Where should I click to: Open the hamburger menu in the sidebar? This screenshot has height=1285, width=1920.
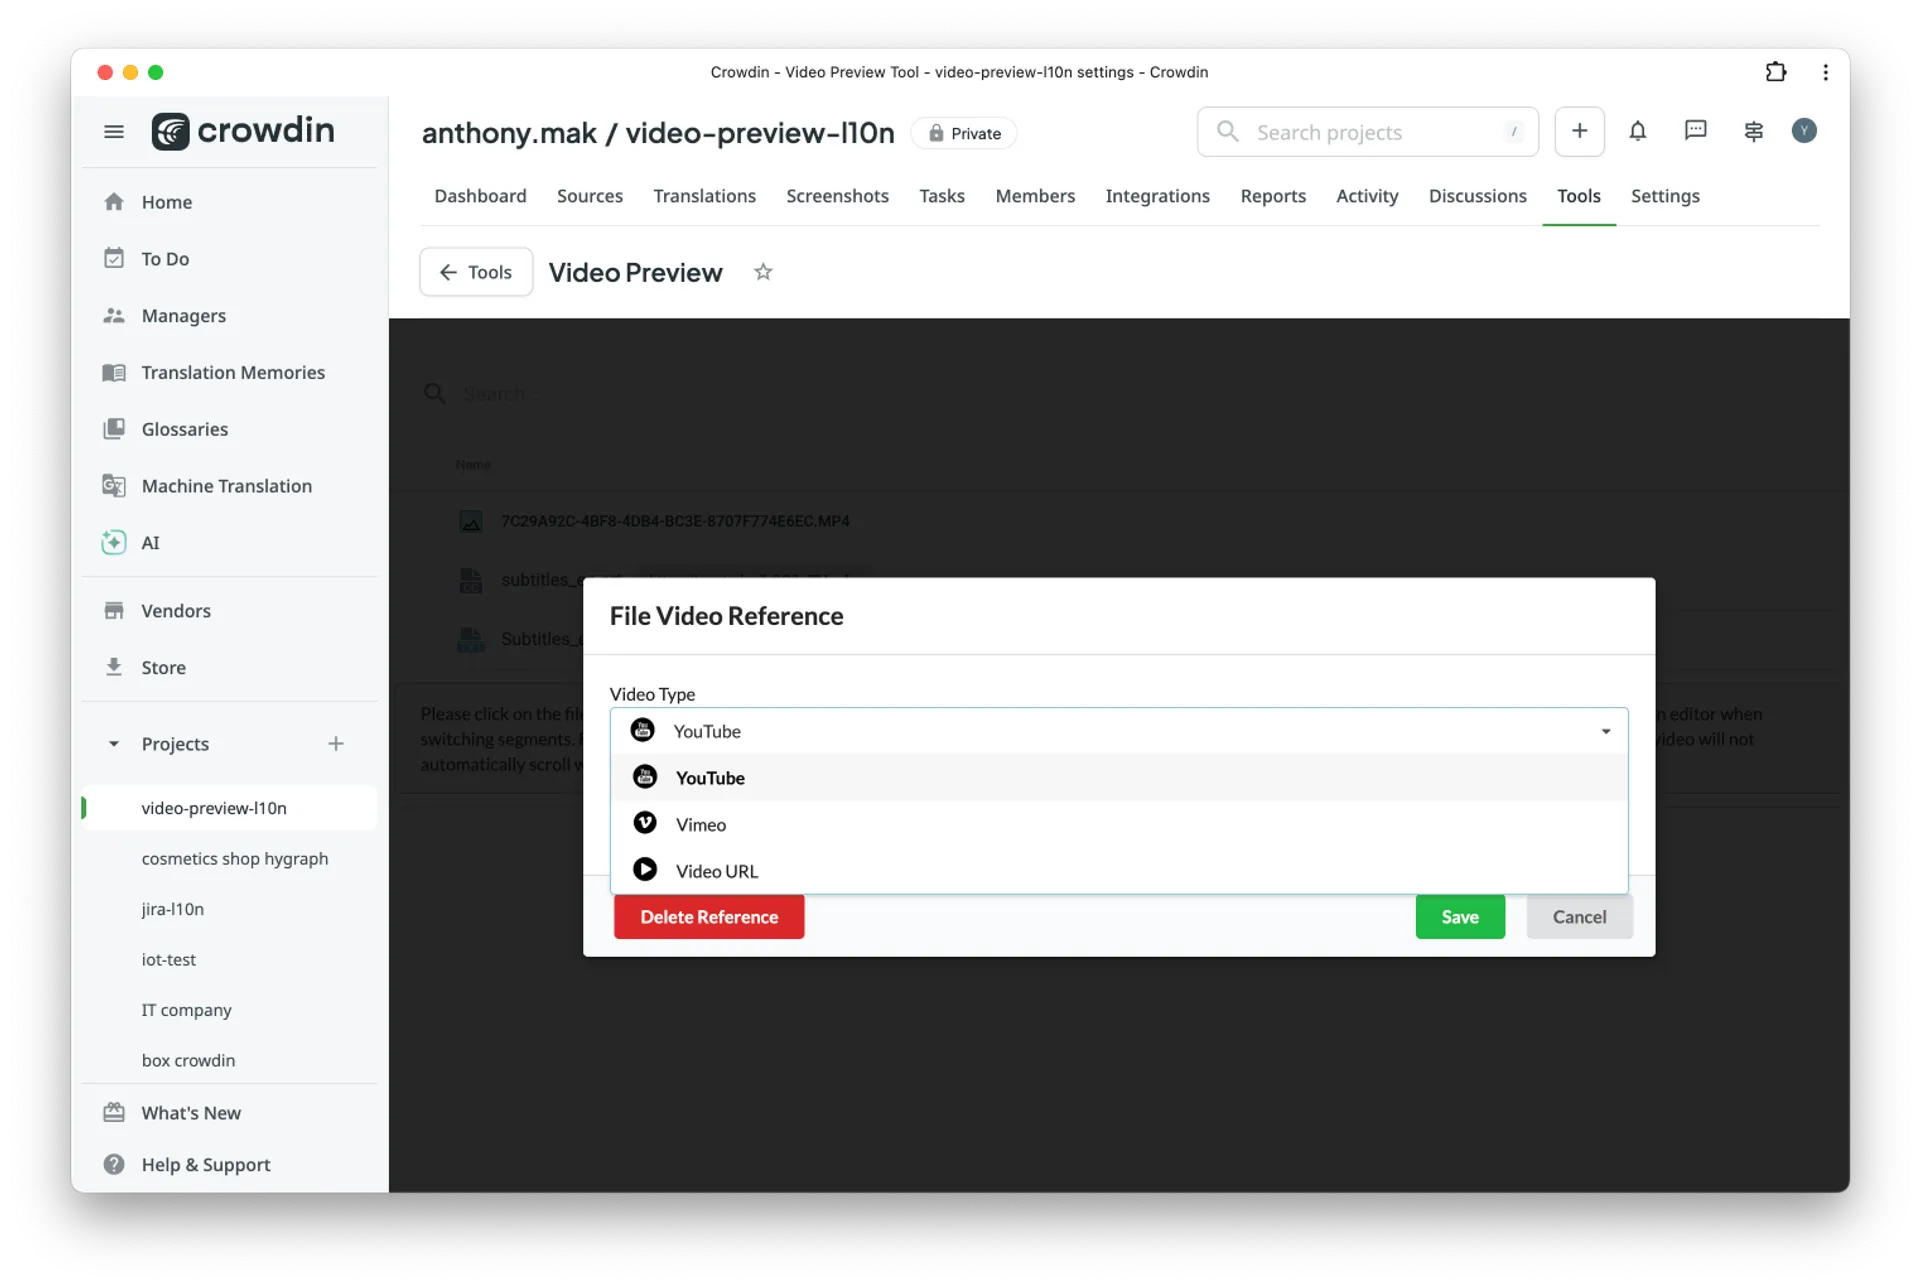(114, 131)
